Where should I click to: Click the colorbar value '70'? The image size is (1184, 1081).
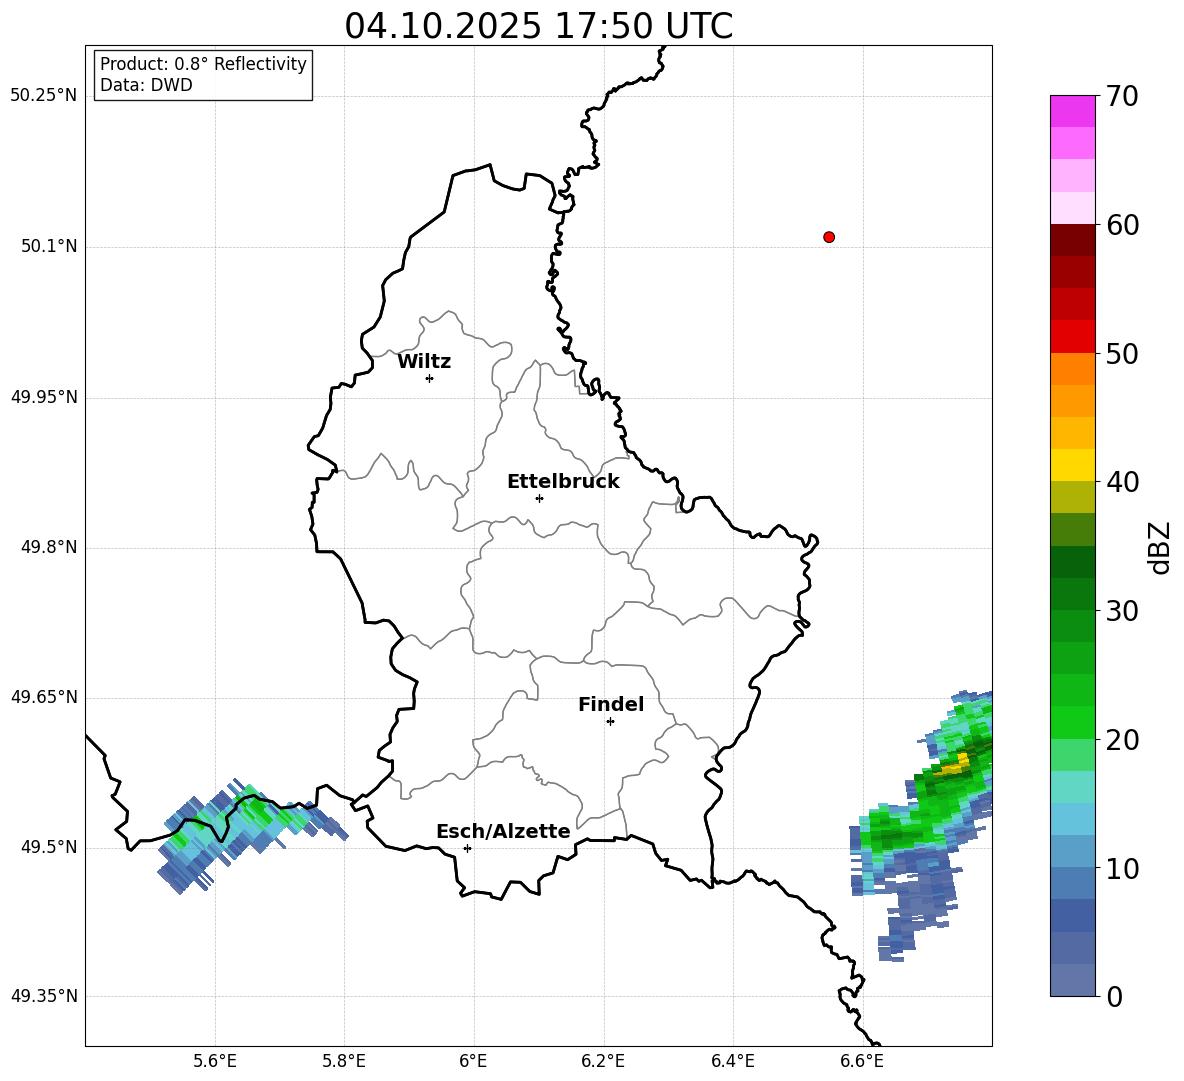click(x=1122, y=97)
